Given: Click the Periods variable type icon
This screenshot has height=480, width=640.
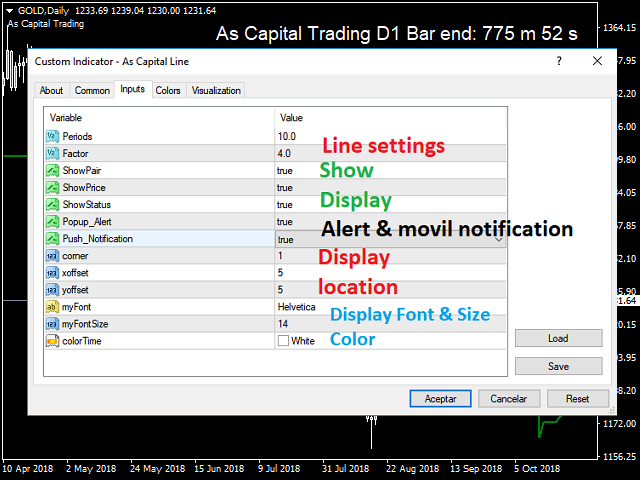Looking at the screenshot, I should (x=52, y=136).
